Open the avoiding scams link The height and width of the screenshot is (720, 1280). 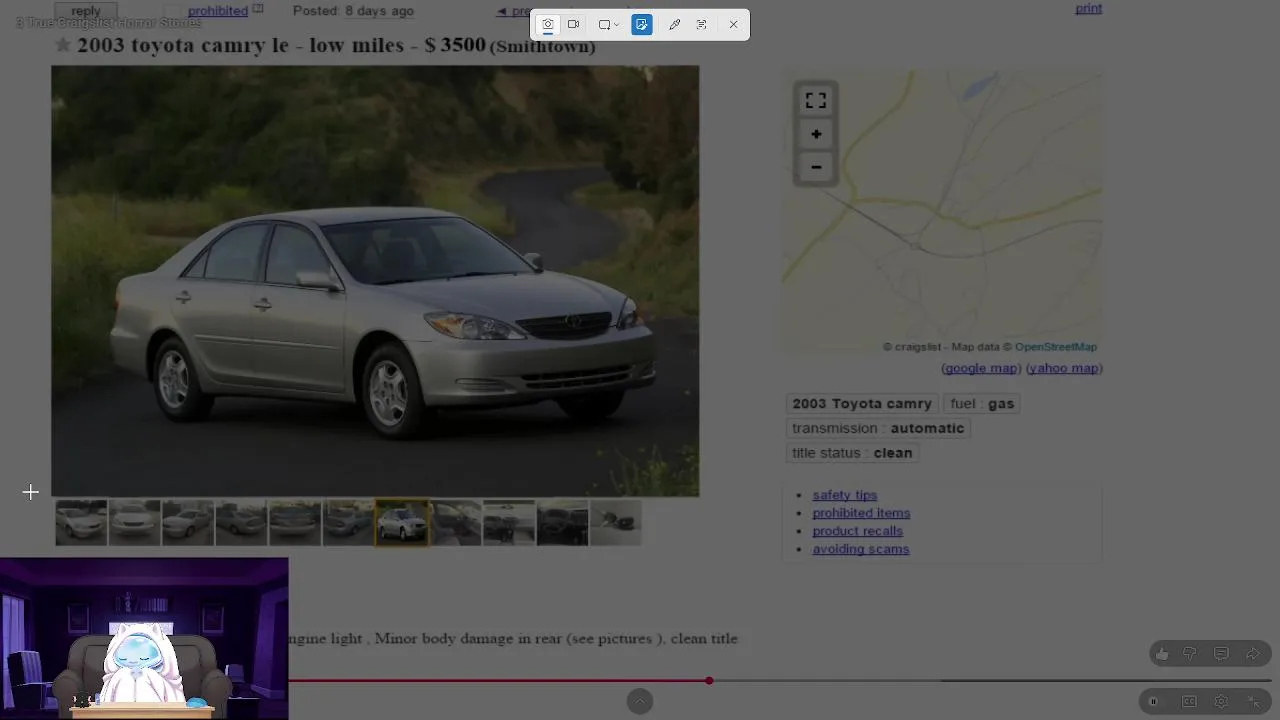(x=861, y=549)
